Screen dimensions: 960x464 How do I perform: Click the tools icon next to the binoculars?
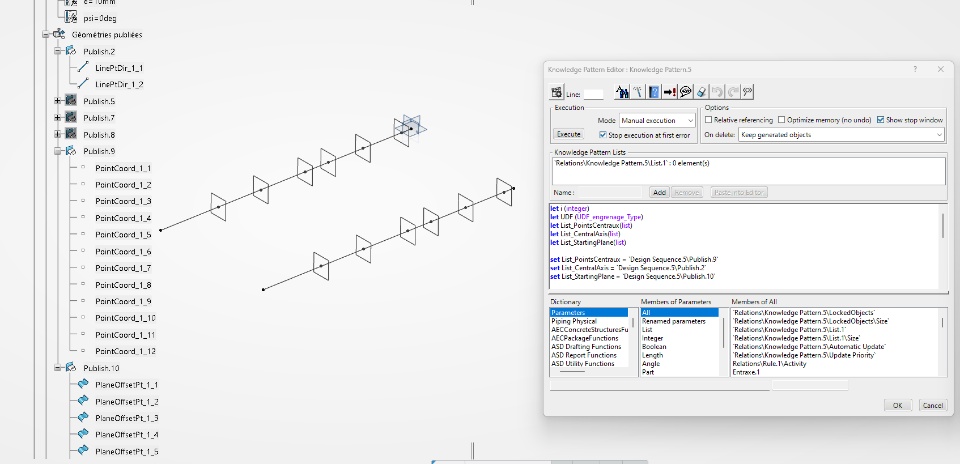tap(638, 92)
